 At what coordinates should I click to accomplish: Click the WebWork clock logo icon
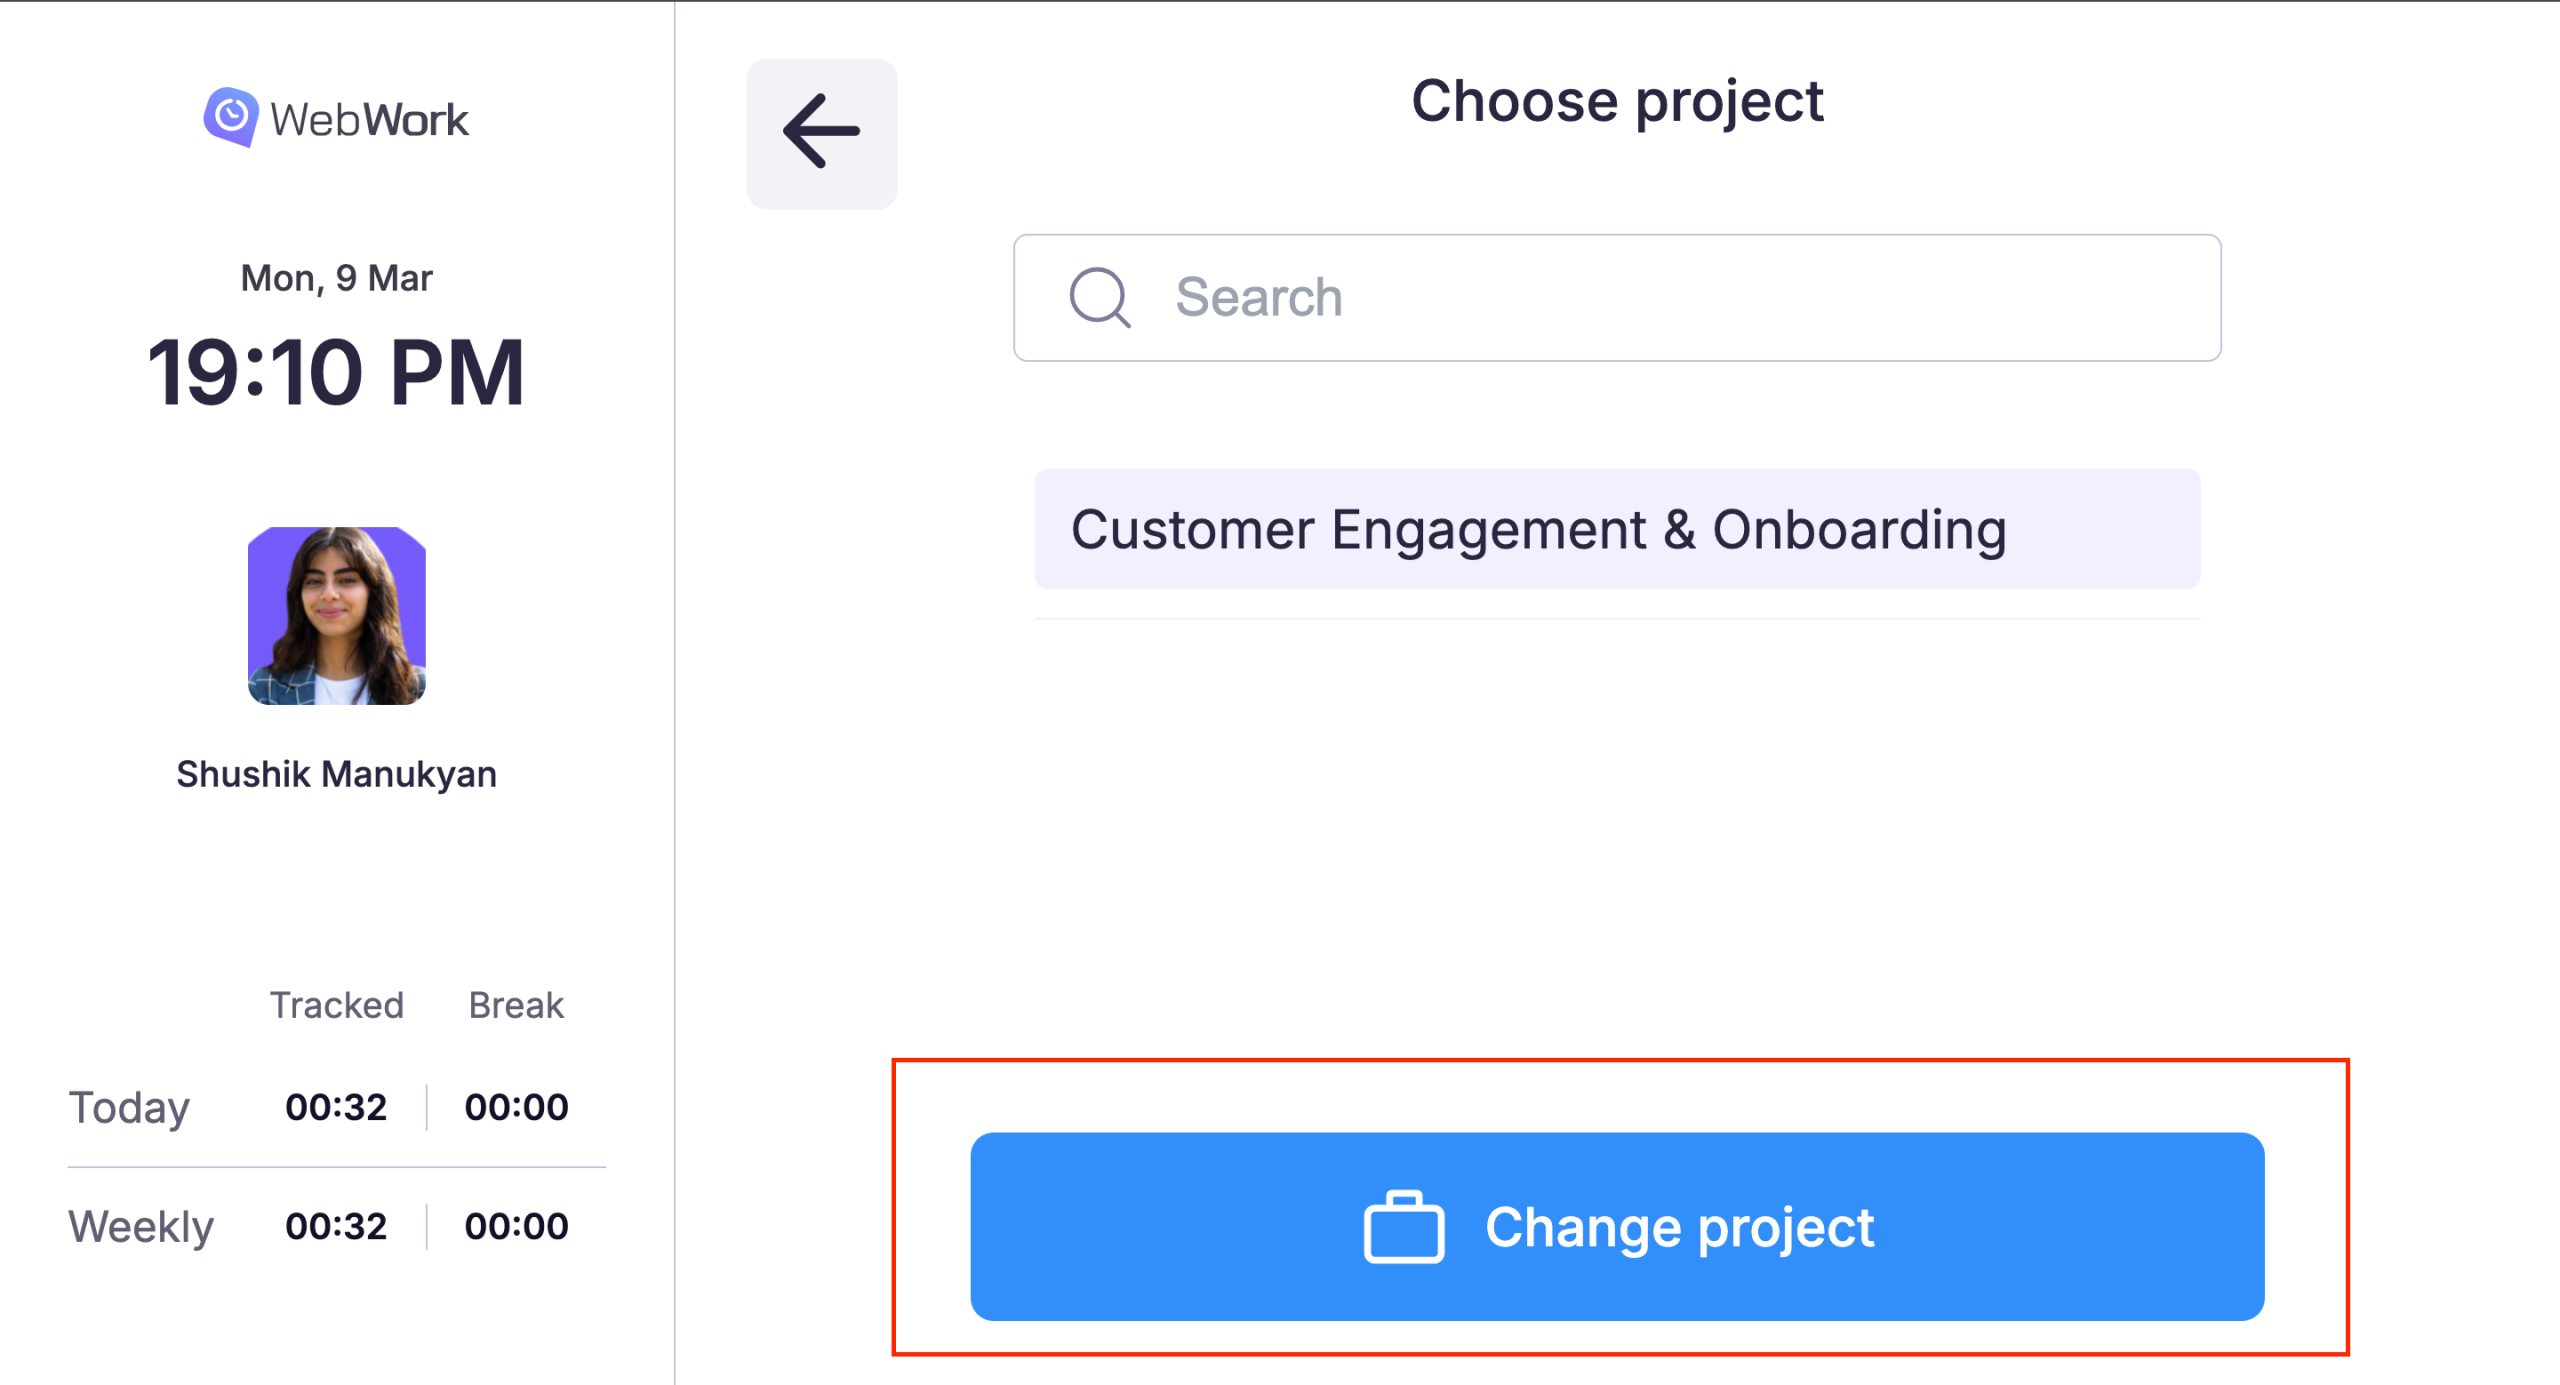[231, 117]
